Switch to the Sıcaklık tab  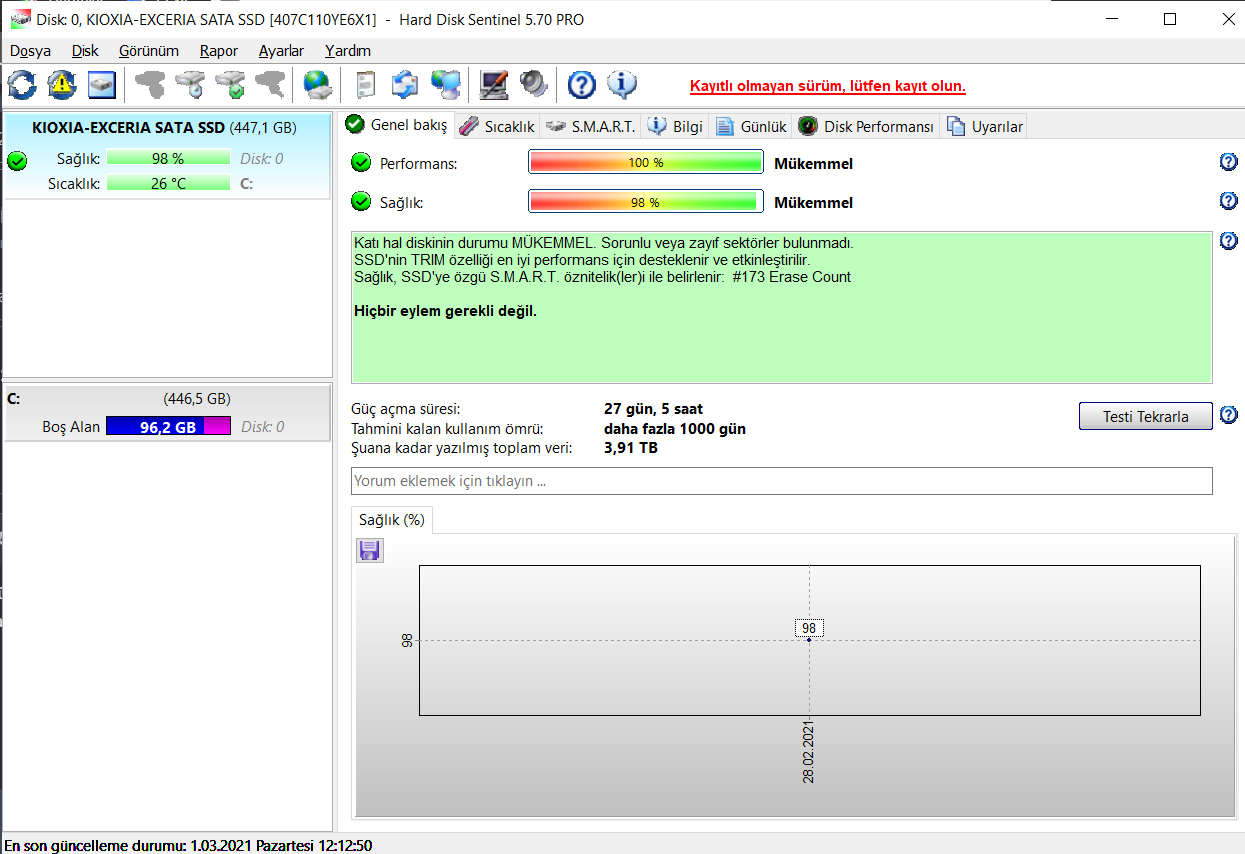click(498, 127)
